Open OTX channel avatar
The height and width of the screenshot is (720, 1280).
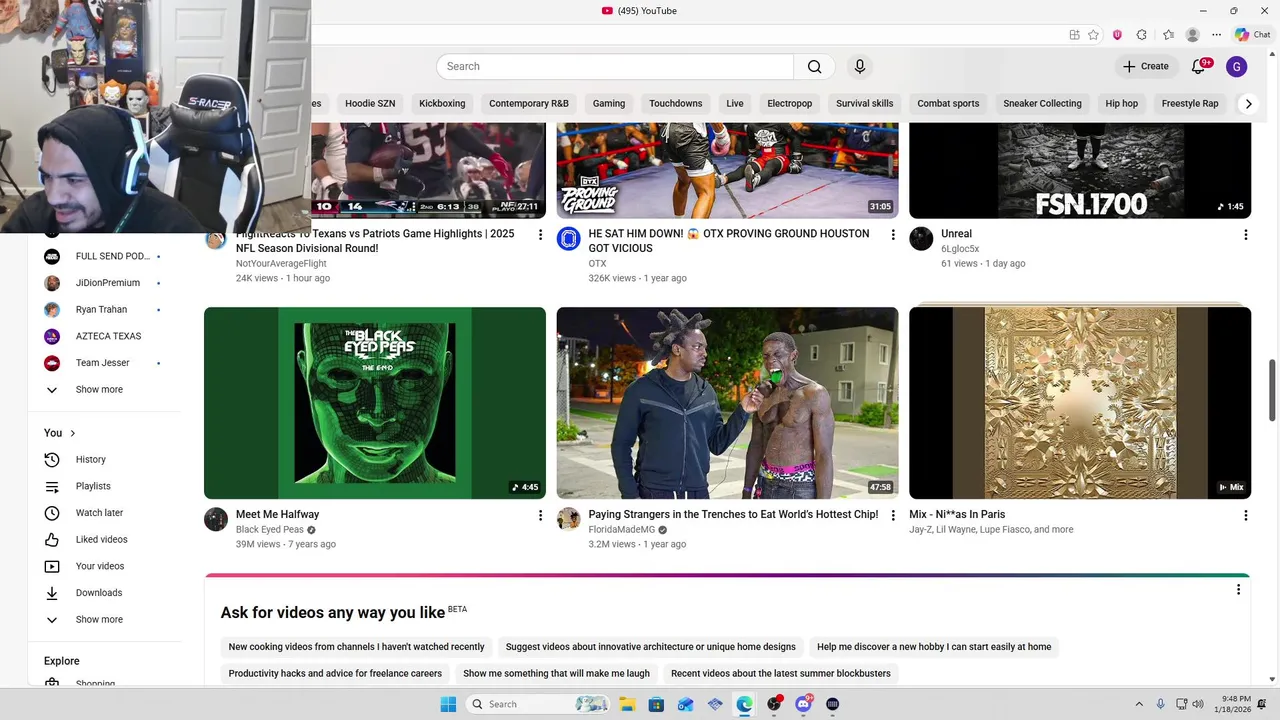click(x=568, y=239)
